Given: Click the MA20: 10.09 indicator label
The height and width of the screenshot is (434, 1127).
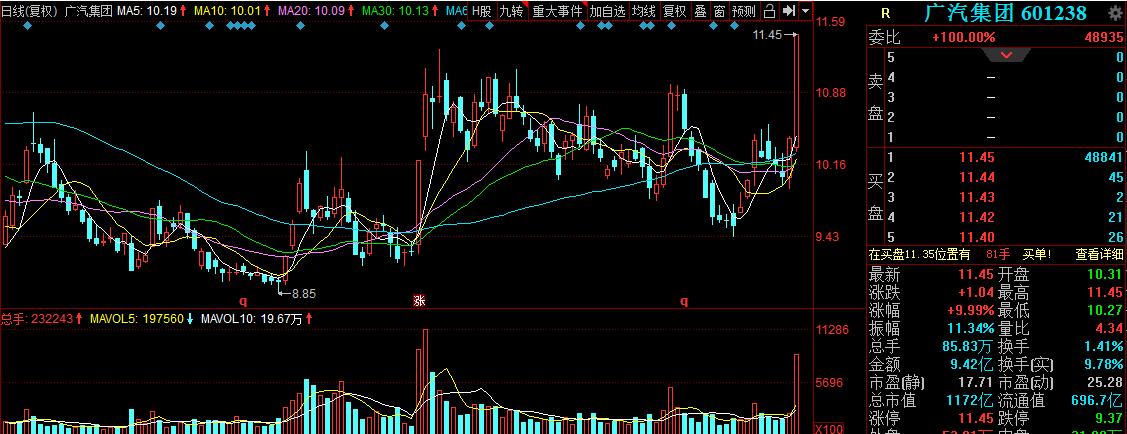Looking at the screenshot, I should tap(310, 11).
